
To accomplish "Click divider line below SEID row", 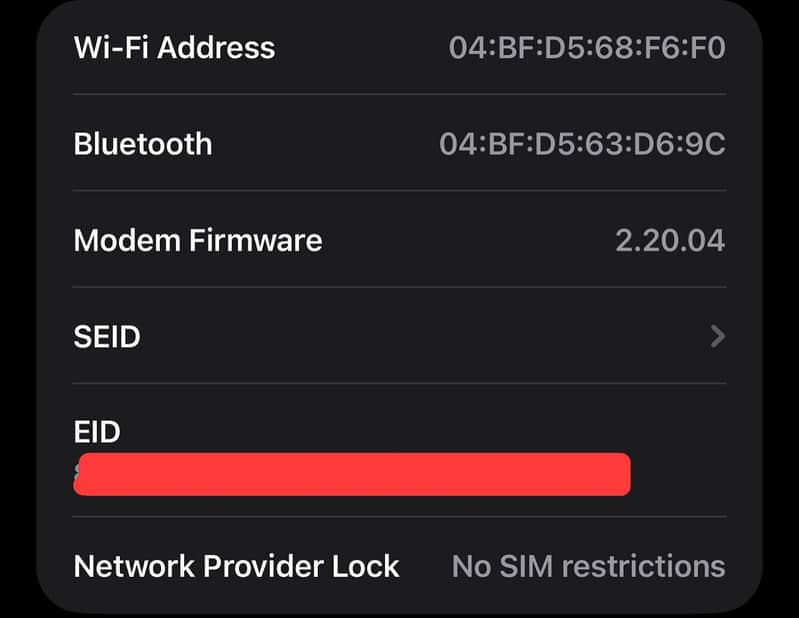I will 400,383.
